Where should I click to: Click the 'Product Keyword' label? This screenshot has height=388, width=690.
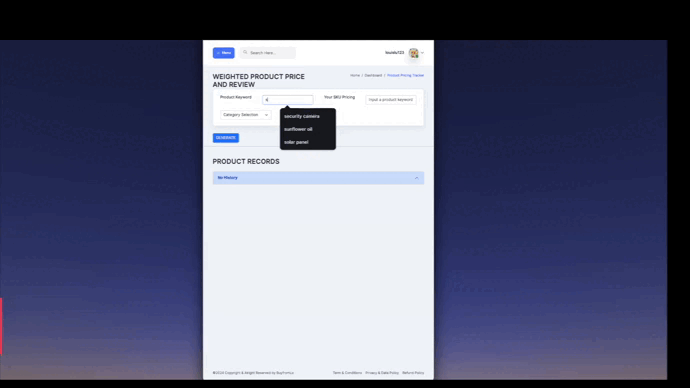[236, 97]
